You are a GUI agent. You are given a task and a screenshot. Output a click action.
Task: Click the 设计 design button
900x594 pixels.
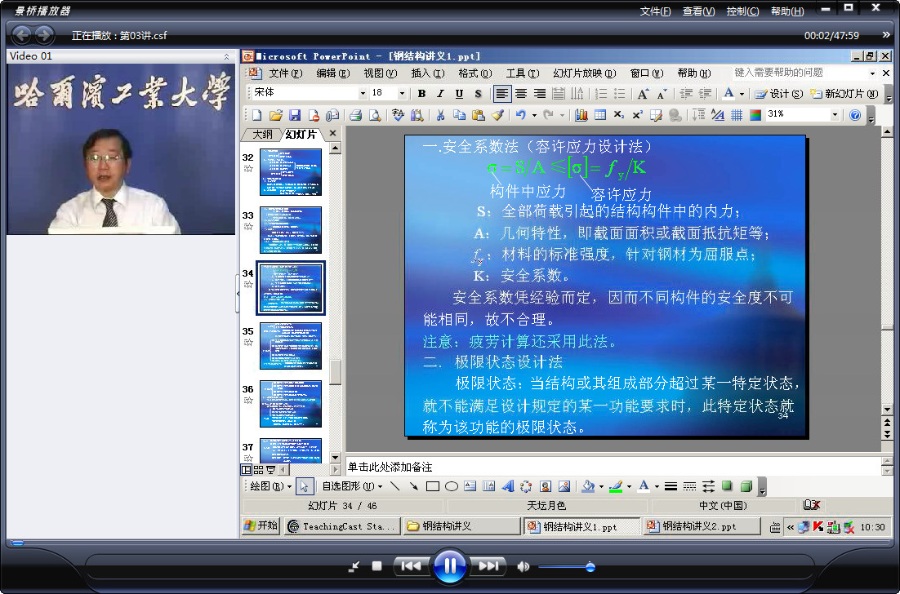[778, 94]
